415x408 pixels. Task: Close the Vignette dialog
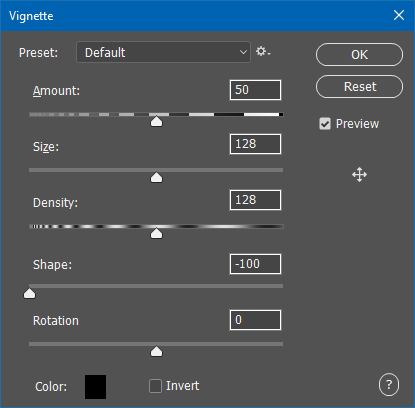(399, 15)
